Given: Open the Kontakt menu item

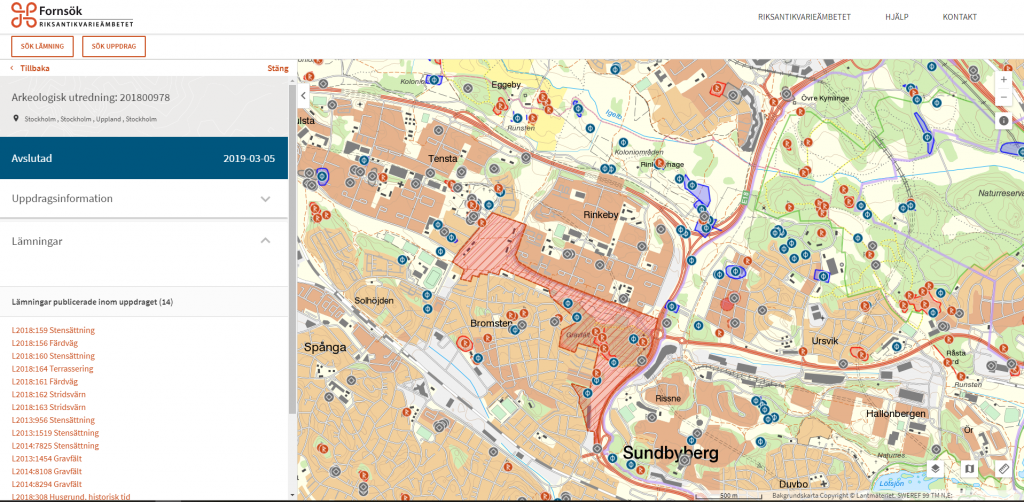Looking at the screenshot, I should tap(959, 17).
